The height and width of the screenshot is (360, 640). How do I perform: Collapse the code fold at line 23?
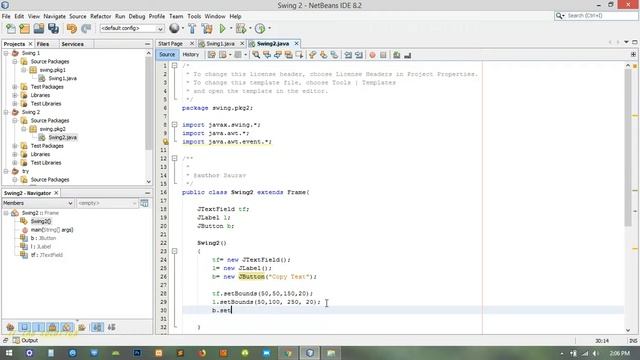pyautogui.click(x=174, y=251)
